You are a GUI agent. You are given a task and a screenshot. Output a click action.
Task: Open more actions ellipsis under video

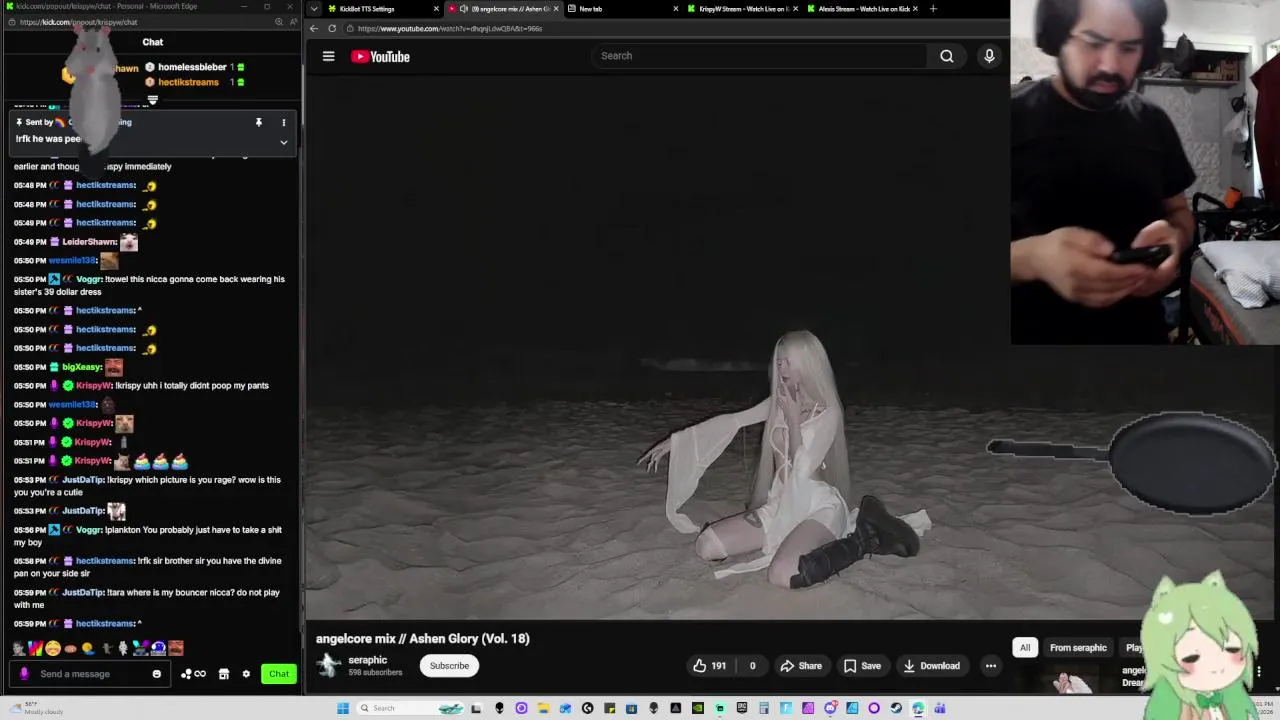point(990,666)
